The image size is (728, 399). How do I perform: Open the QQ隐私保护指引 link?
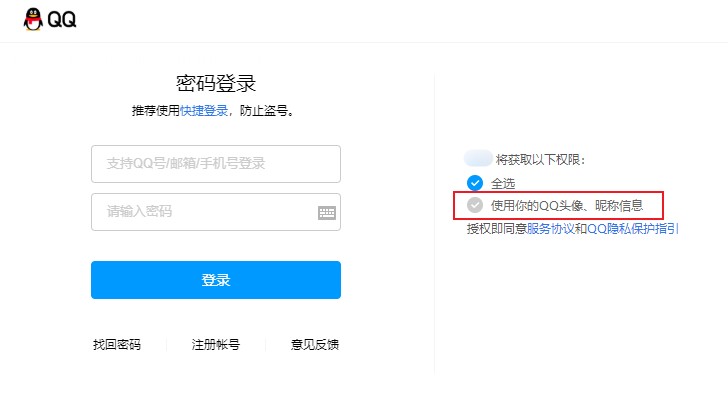click(x=633, y=229)
